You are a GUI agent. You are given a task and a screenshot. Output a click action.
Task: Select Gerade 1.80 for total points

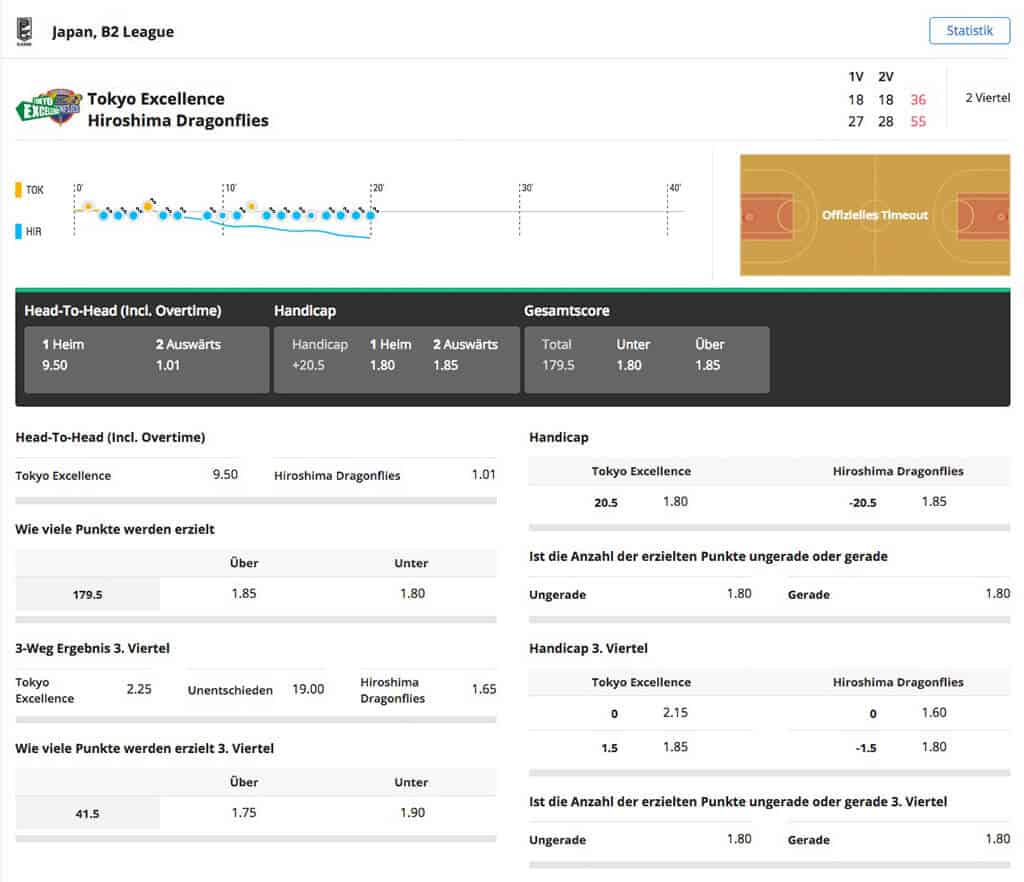[x=899, y=594]
